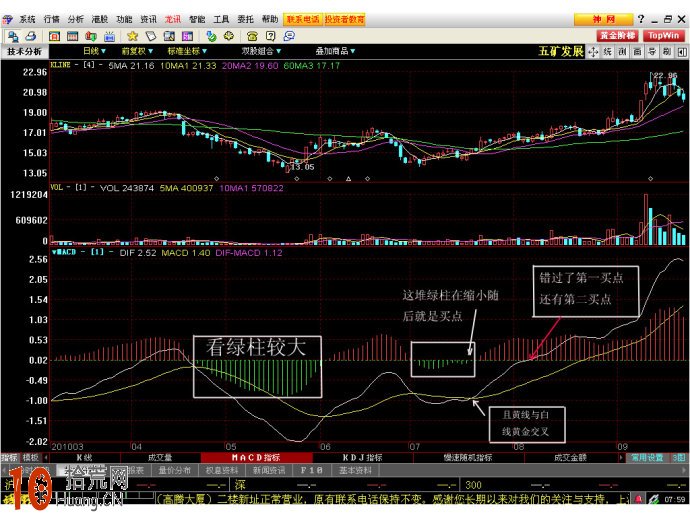The height and width of the screenshot is (517, 690).
Task: Open the 系统 menu
Action: (x=27, y=19)
